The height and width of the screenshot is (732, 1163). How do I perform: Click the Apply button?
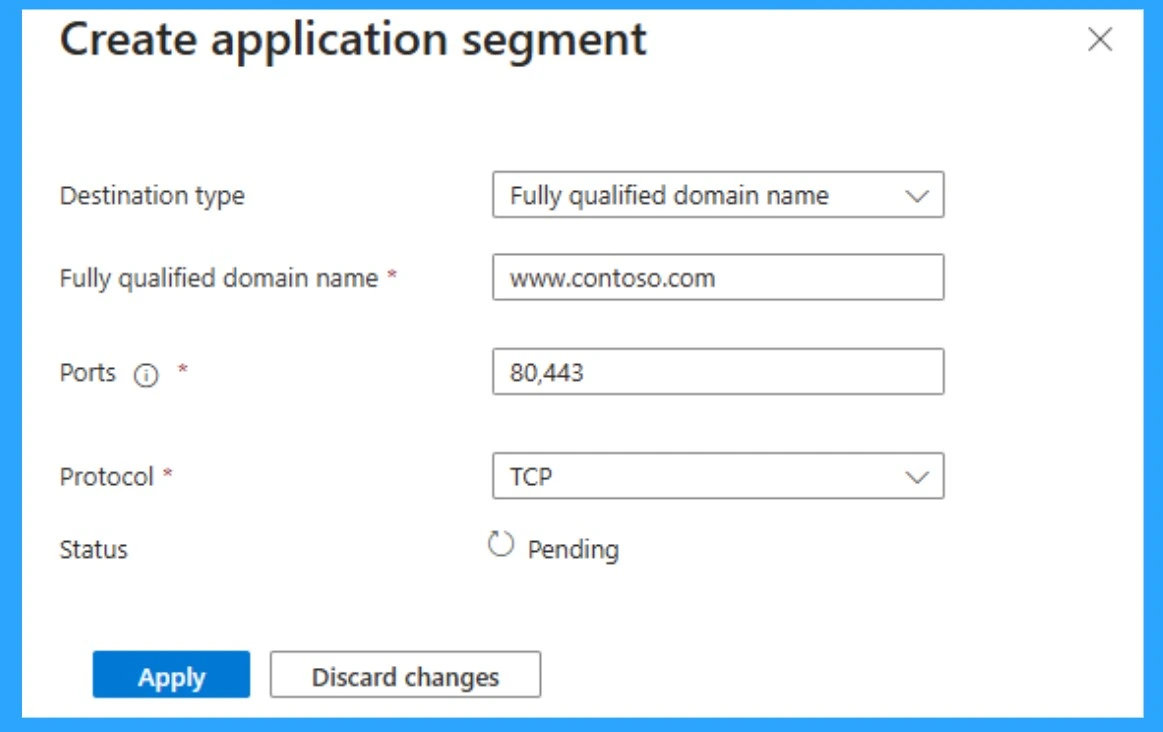(x=171, y=675)
